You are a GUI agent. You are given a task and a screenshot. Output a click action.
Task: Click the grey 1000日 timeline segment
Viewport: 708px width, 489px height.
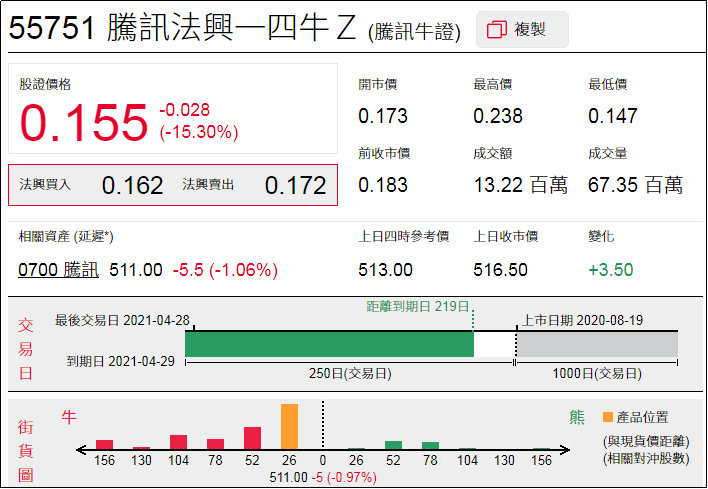coord(597,345)
